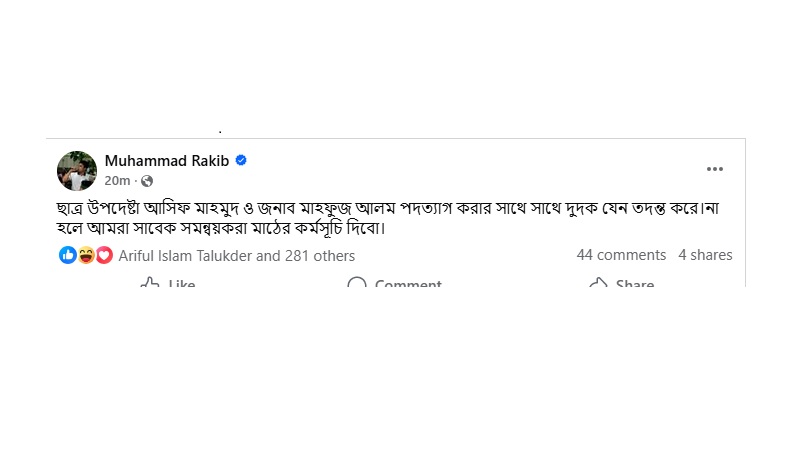This screenshot has width=800, height=459.
Task: Click the blue thumbs-up reaction icon
Action: (x=68, y=255)
